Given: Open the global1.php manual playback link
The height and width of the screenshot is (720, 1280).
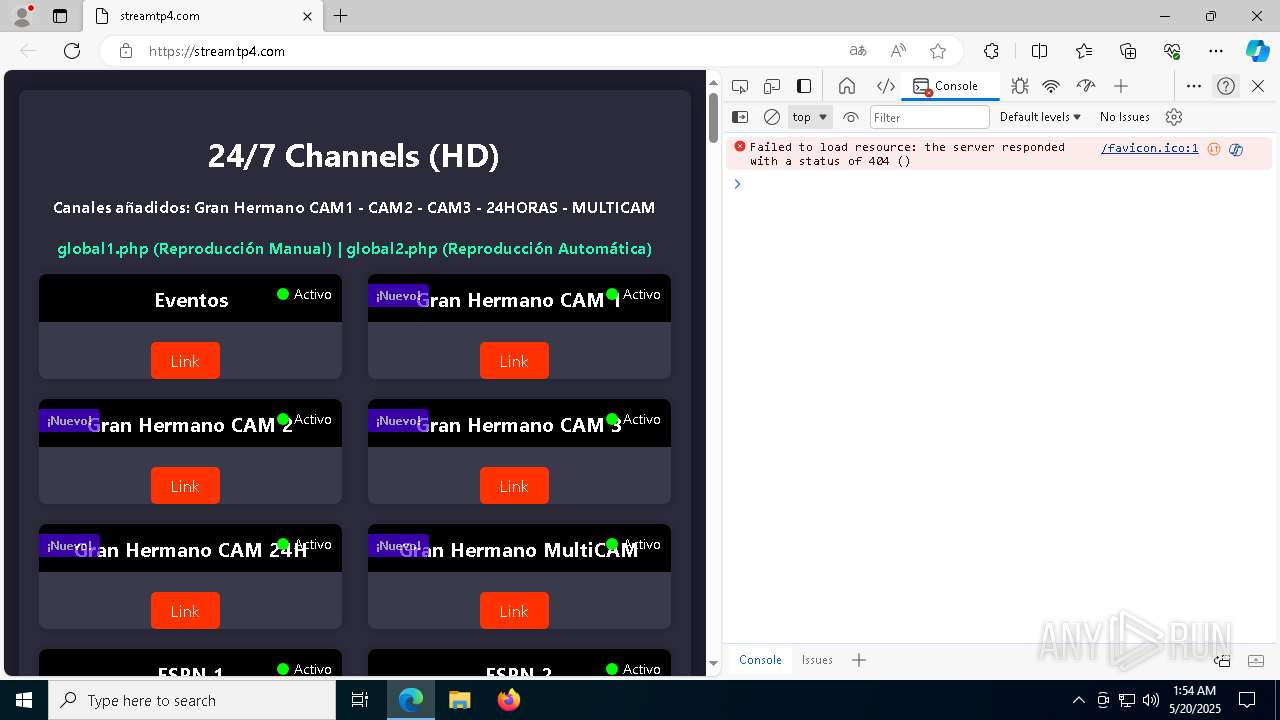Looking at the screenshot, I should pos(194,248).
